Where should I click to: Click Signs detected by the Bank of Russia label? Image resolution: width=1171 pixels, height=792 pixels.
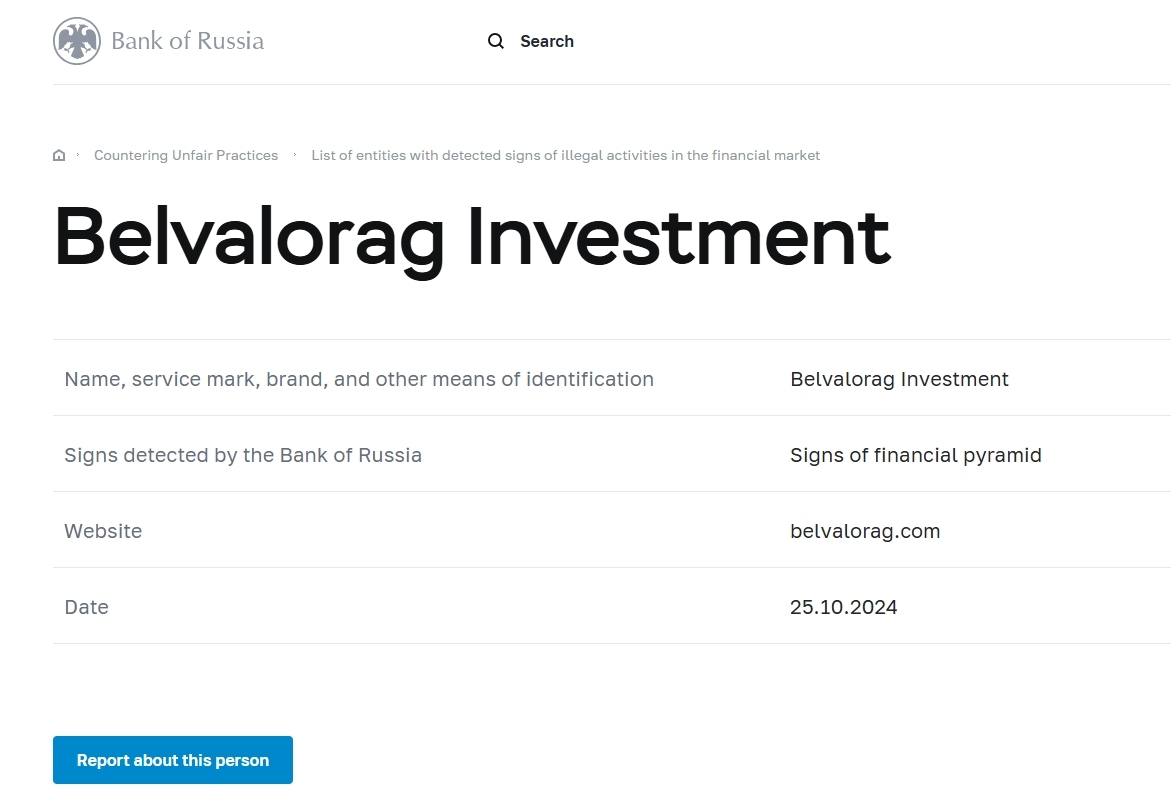(x=243, y=455)
